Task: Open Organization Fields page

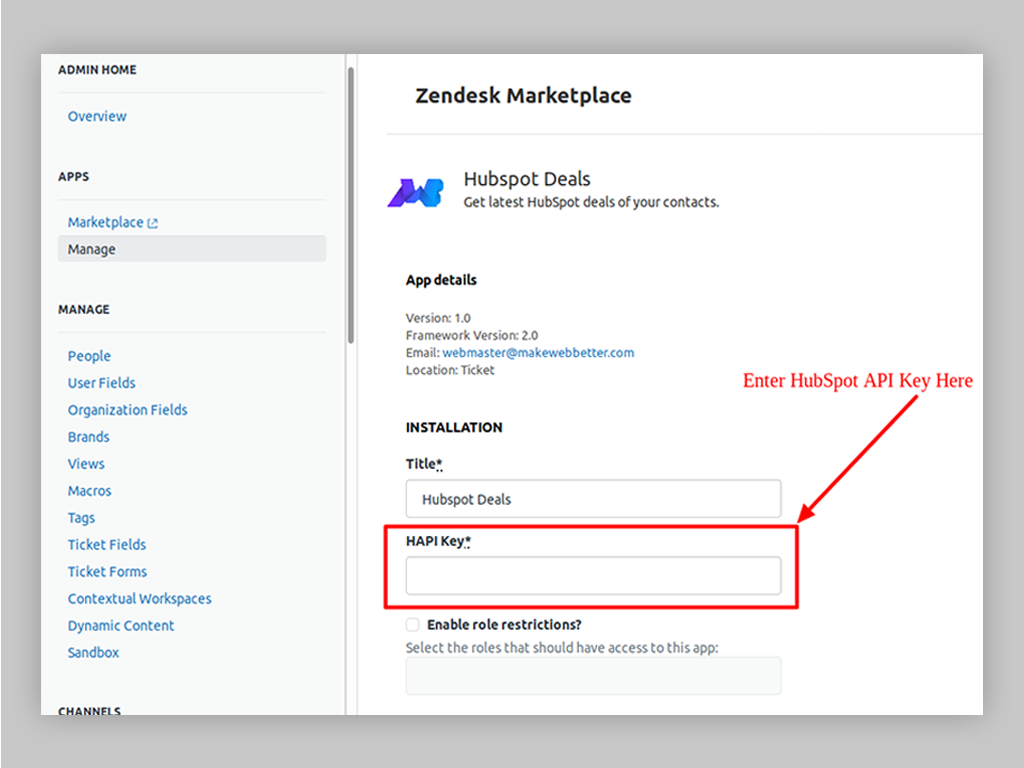Action: [127, 410]
